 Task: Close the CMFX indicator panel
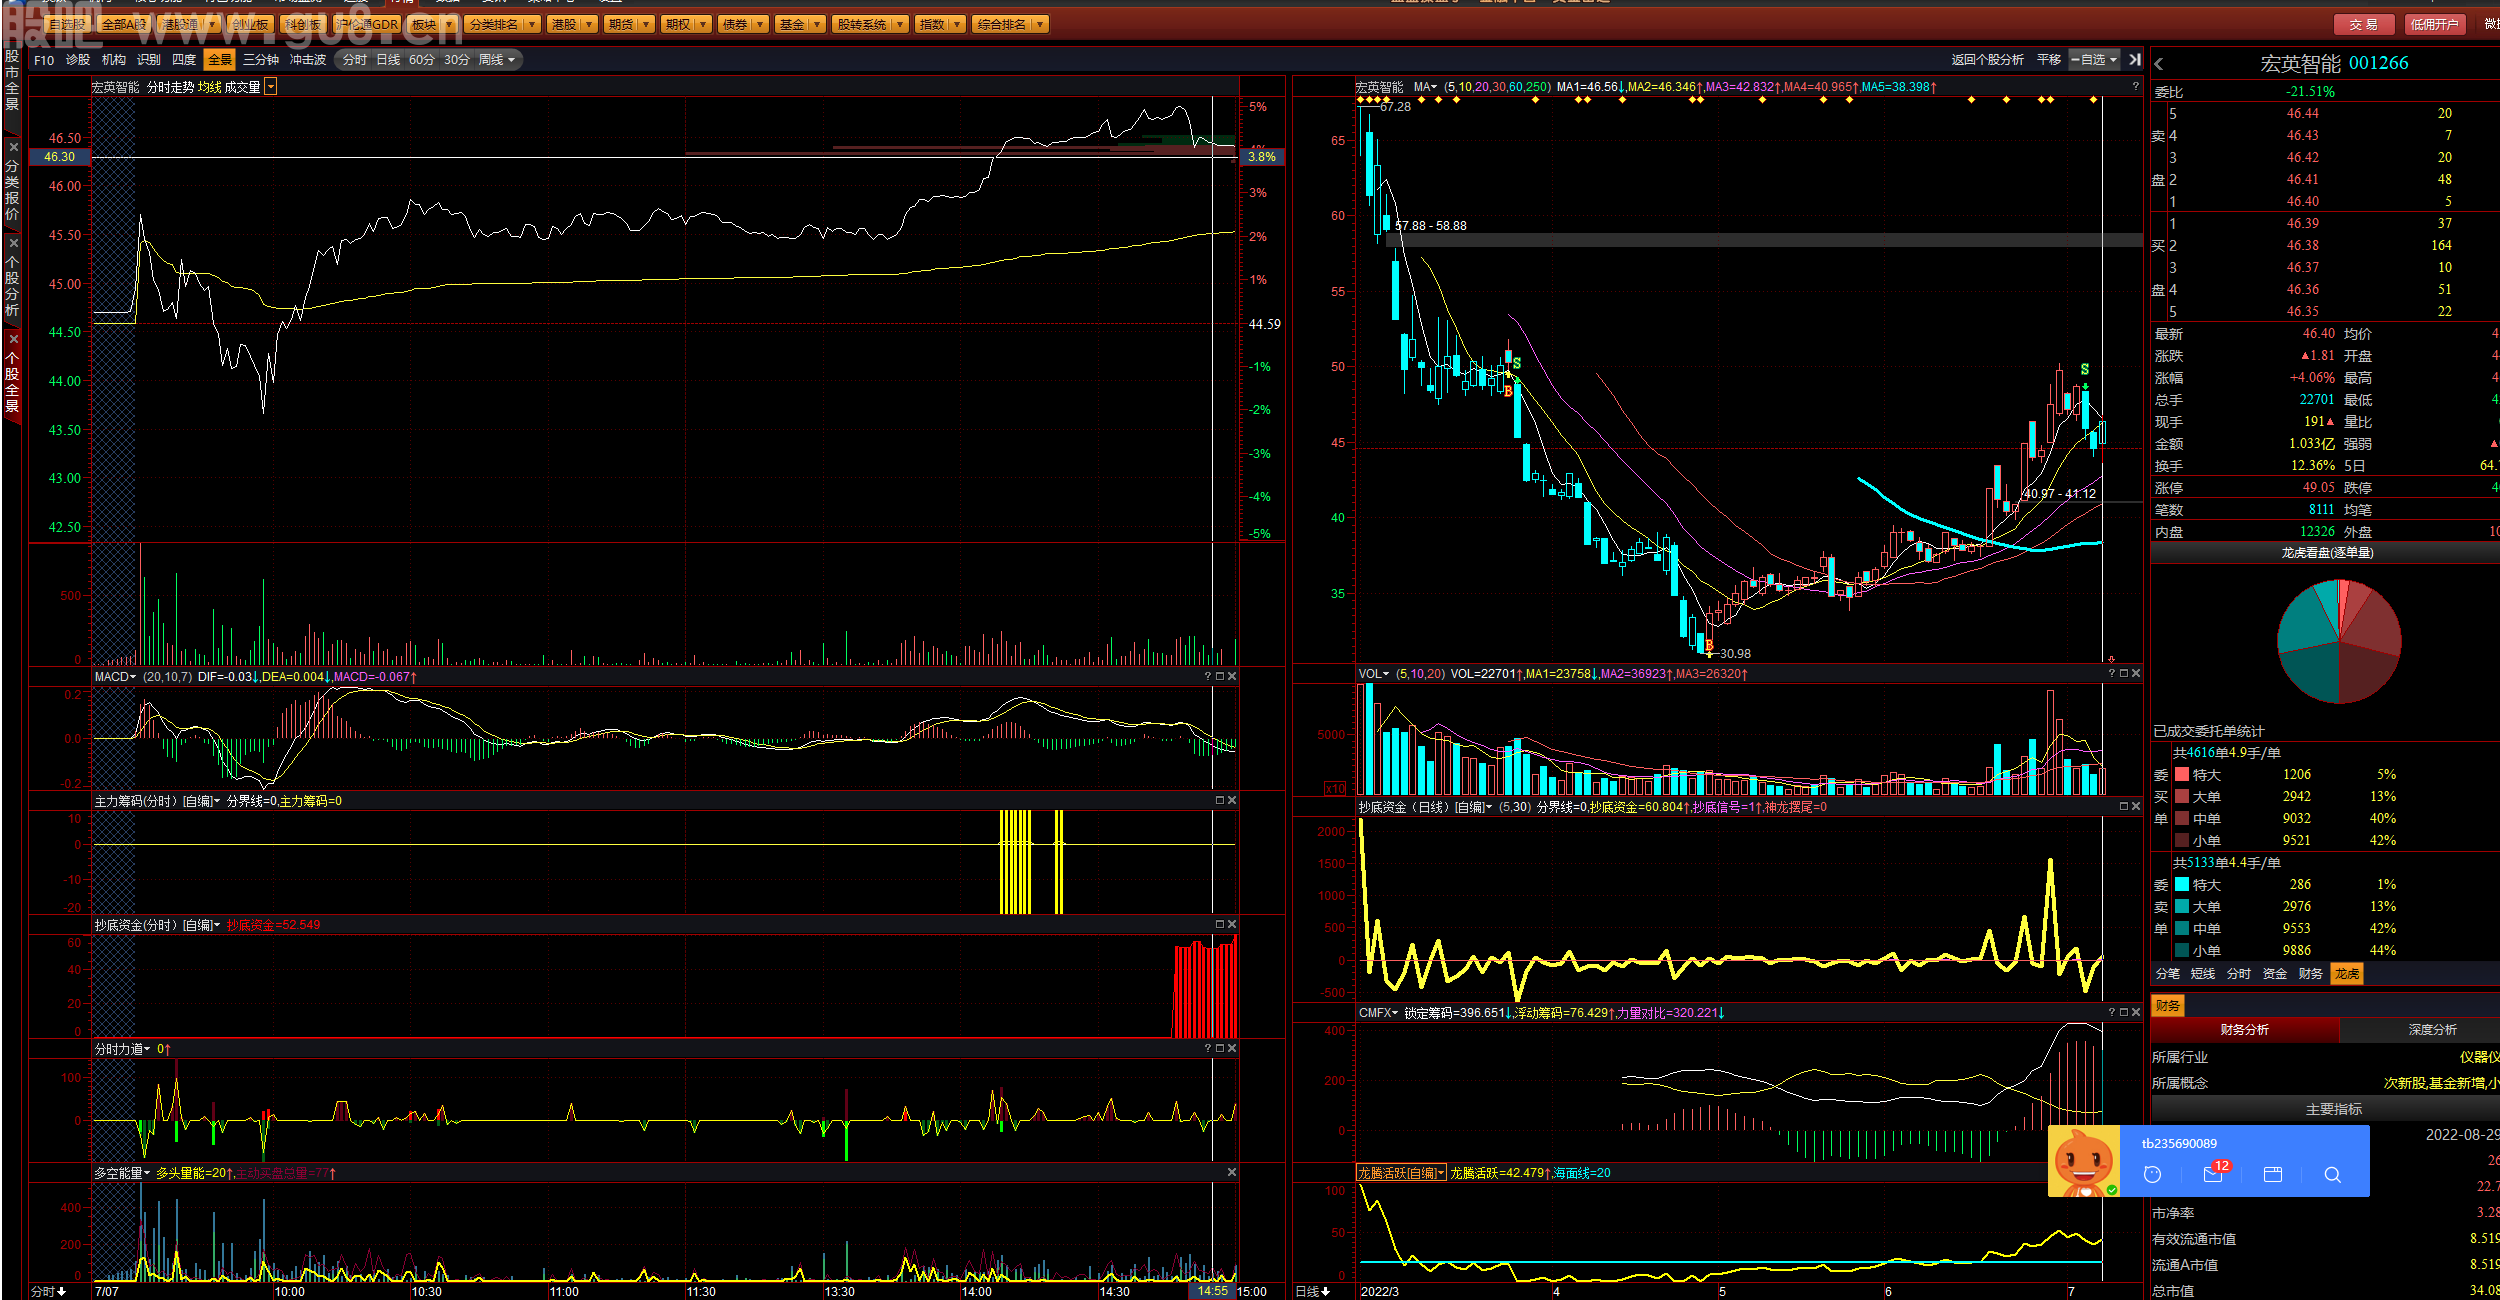click(x=2136, y=1013)
